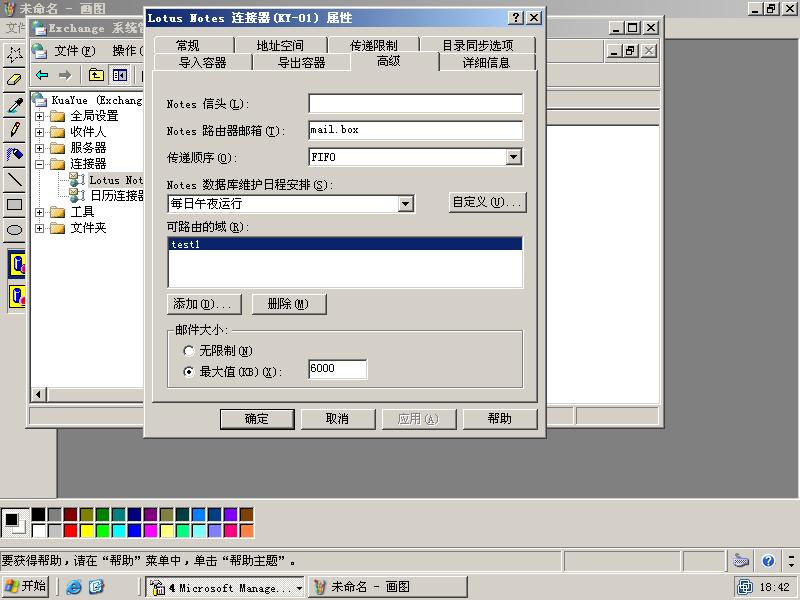Click the 确定 button
The image size is (800, 600).
click(257, 419)
